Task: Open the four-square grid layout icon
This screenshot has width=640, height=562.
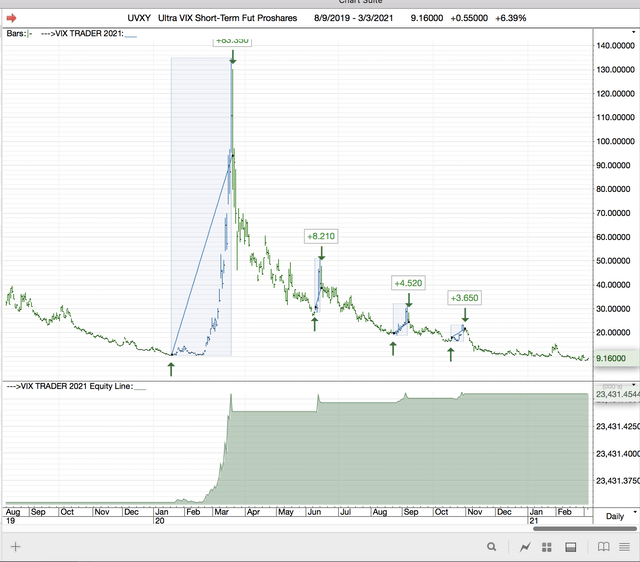Action: tap(547, 547)
